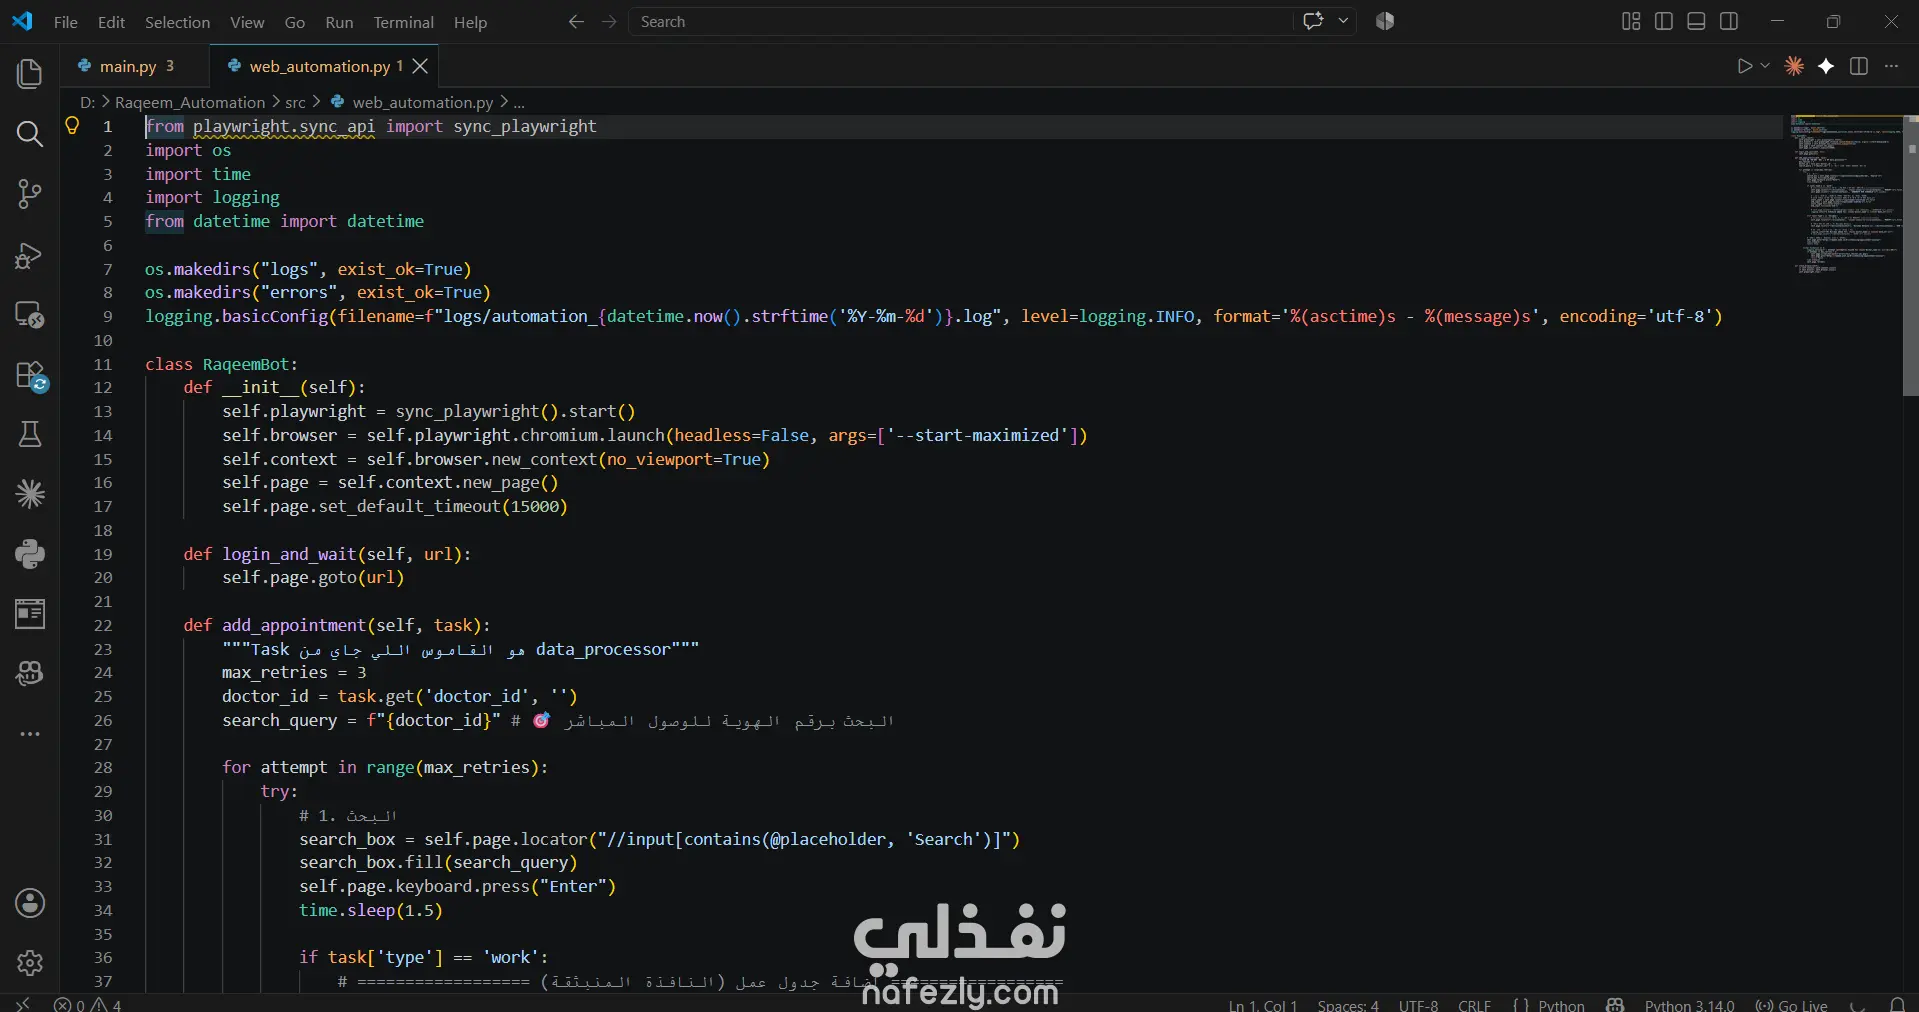Image resolution: width=1919 pixels, height=1012 pixels.
Task: Open the Run menu
Action: click(x=339, y=22)
